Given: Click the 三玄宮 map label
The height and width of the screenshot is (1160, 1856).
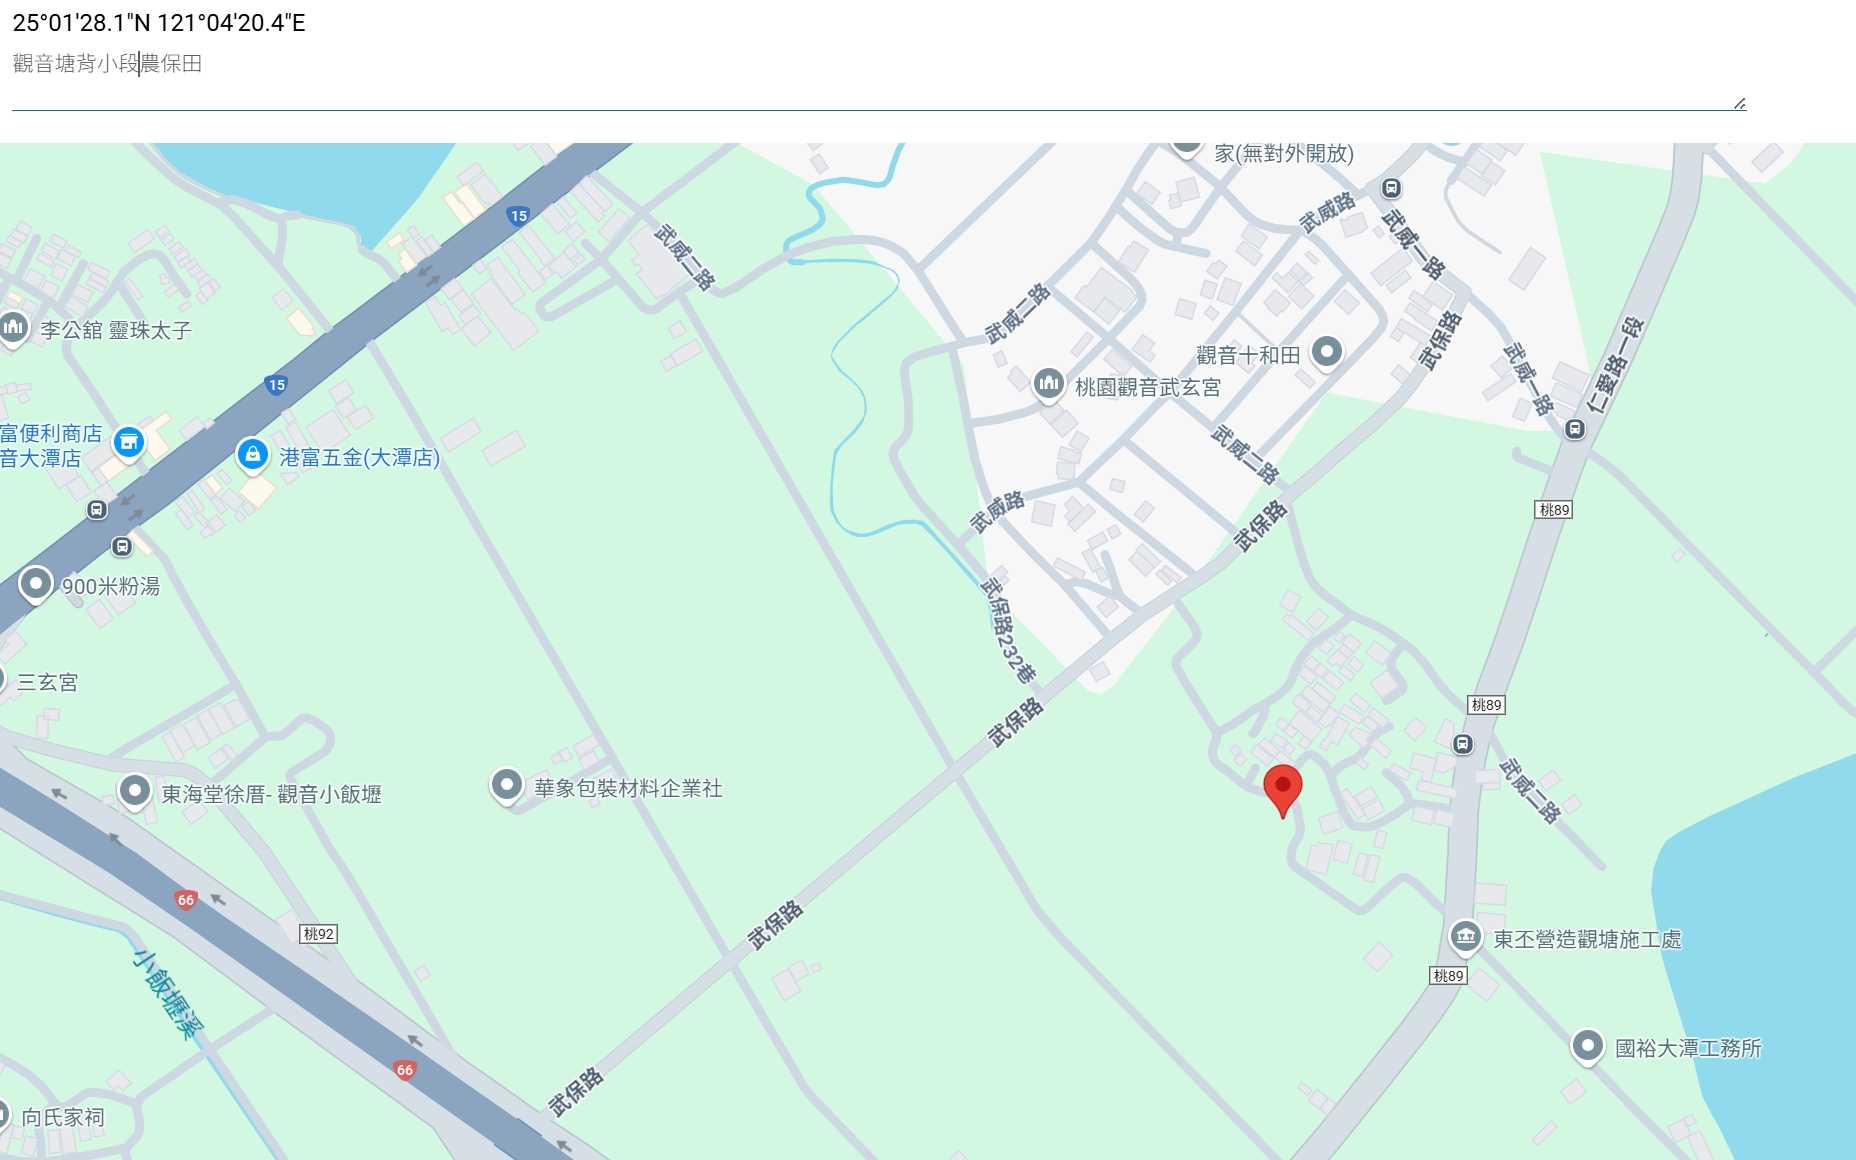Looking at the screenshot, I should coord(47,682).
